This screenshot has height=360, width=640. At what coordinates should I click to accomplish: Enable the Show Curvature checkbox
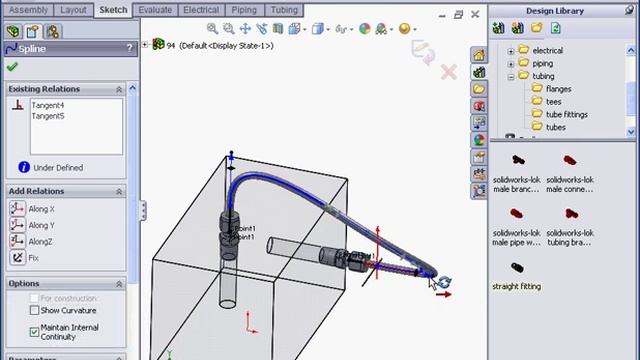34,311
